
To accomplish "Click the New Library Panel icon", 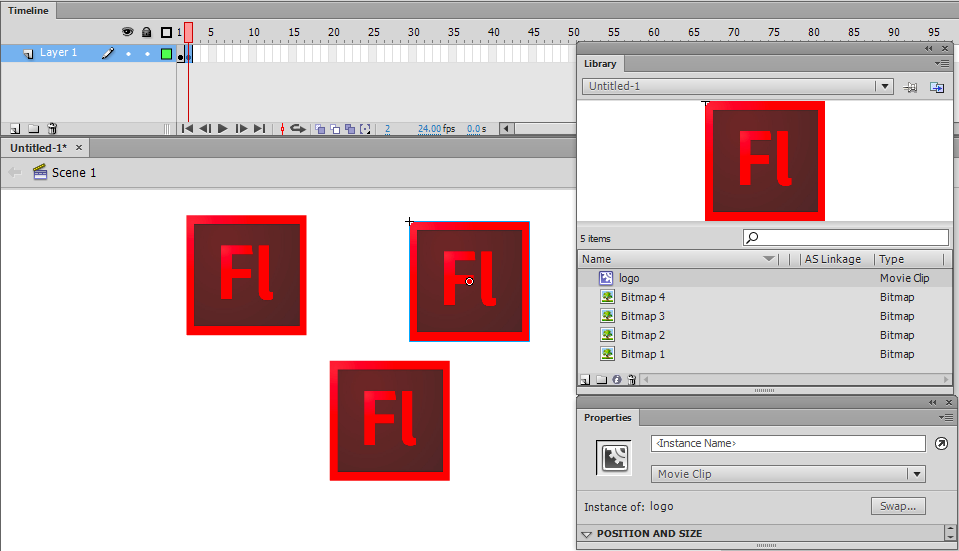I will (937, 87).
